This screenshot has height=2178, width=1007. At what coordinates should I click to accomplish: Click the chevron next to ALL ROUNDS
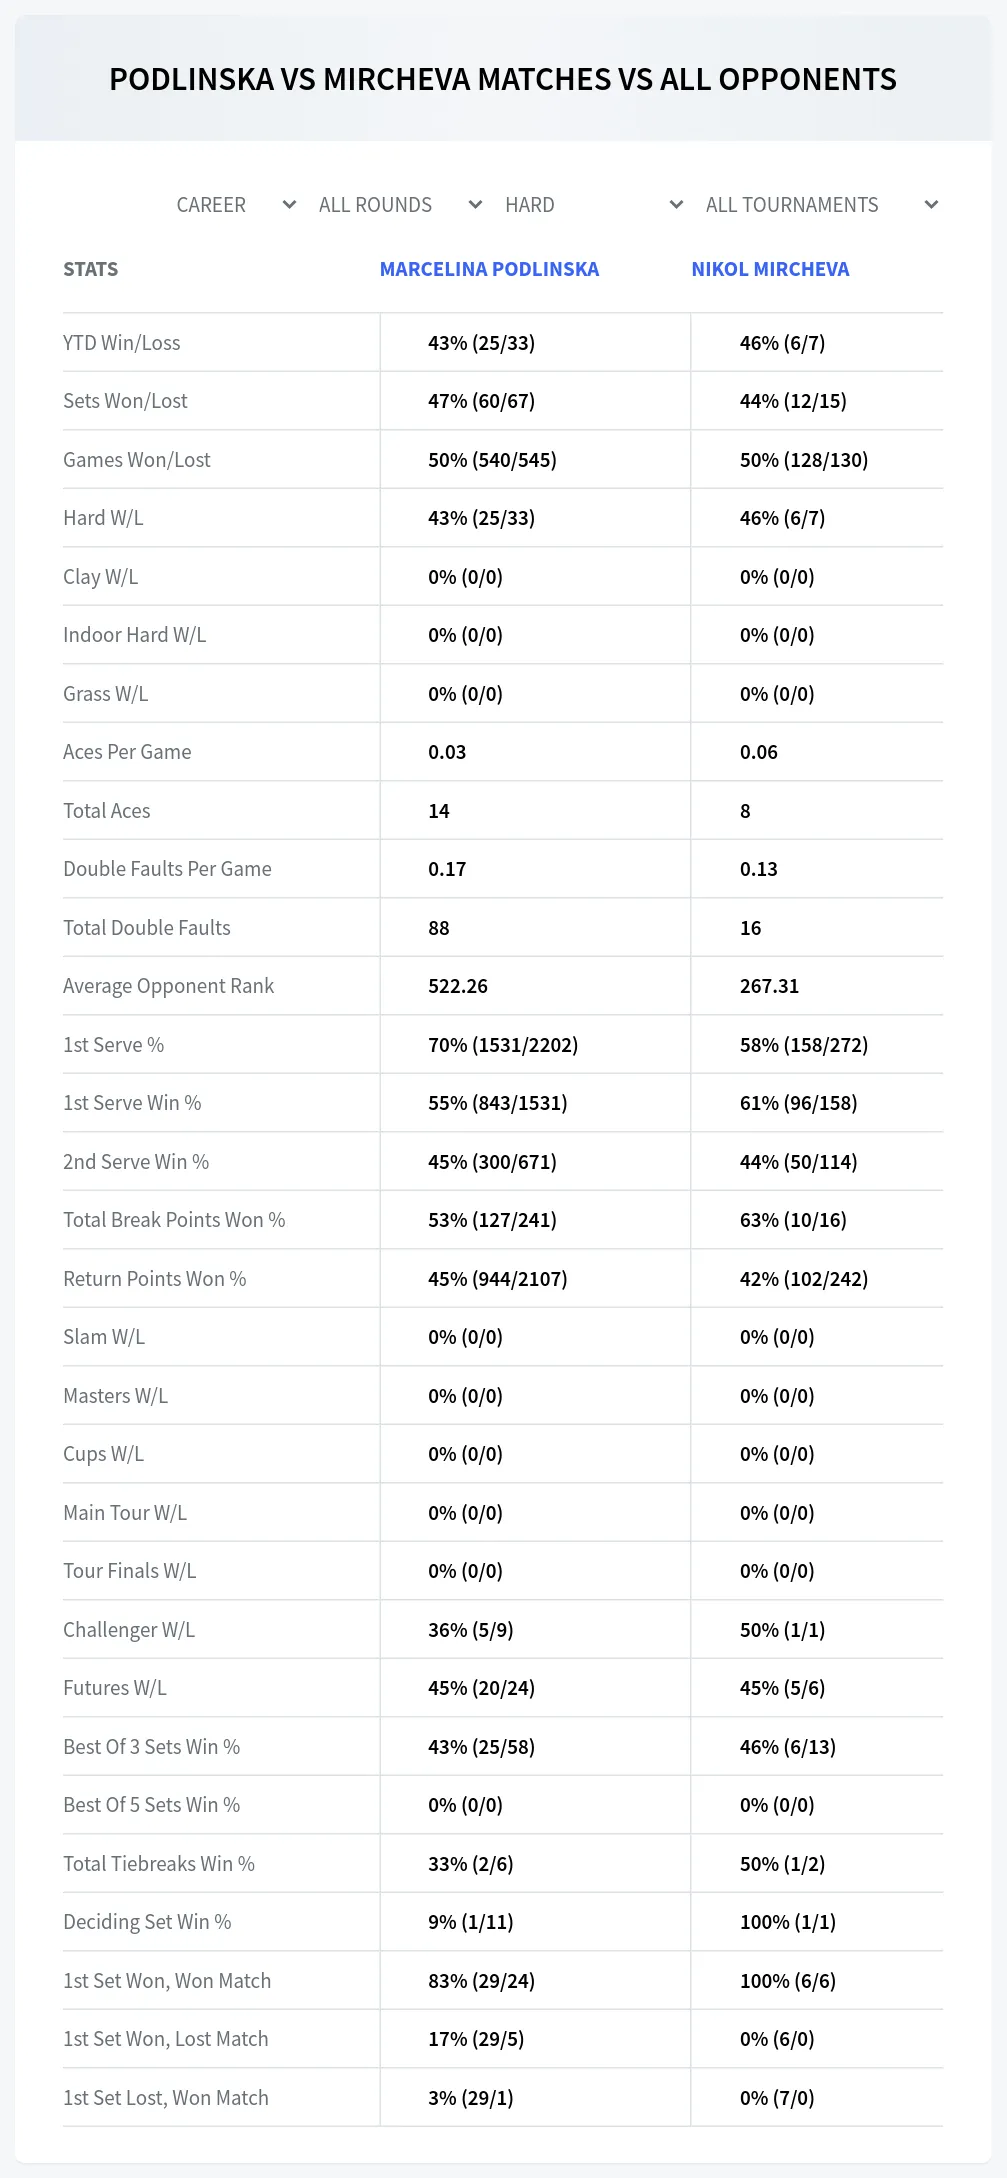point(475,205)
